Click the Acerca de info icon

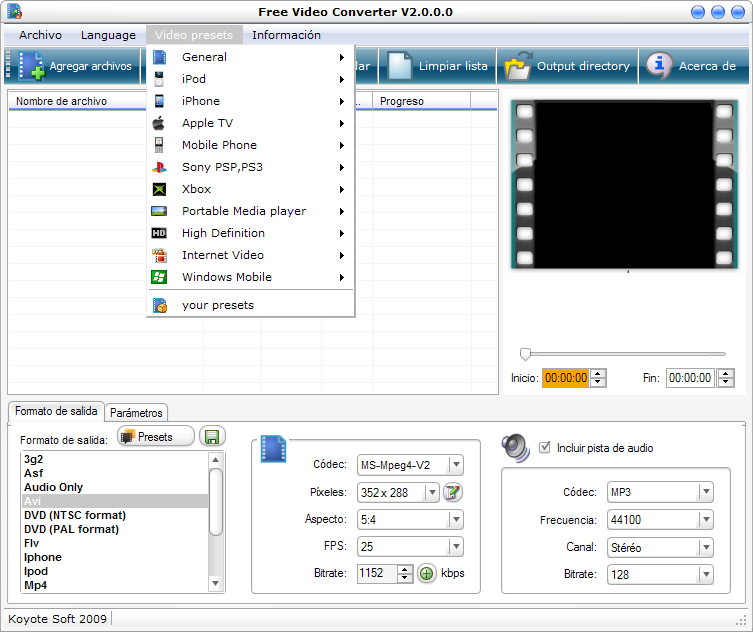(x=659, y=66)
